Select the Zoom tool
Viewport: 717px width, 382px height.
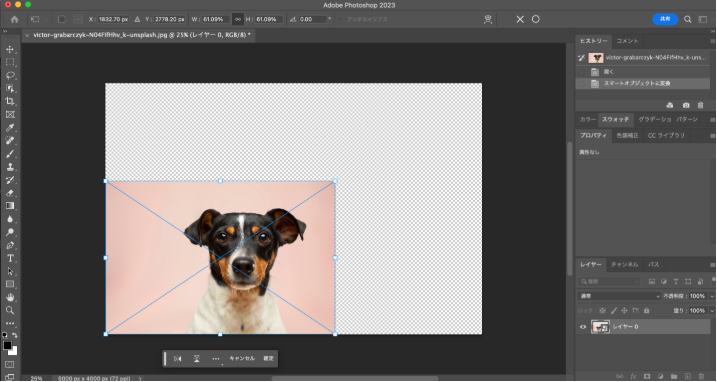pos(10,310)
